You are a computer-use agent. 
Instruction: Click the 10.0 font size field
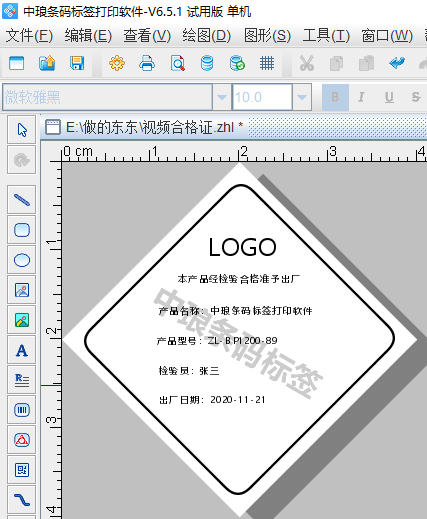[x=262, y=97]
